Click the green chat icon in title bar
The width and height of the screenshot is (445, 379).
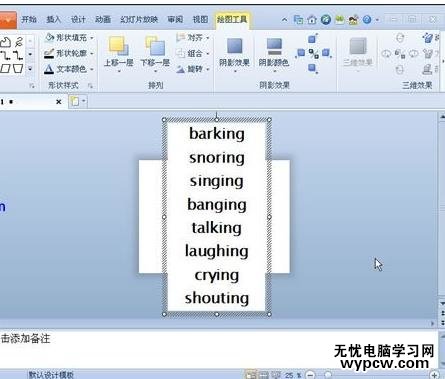340,20
